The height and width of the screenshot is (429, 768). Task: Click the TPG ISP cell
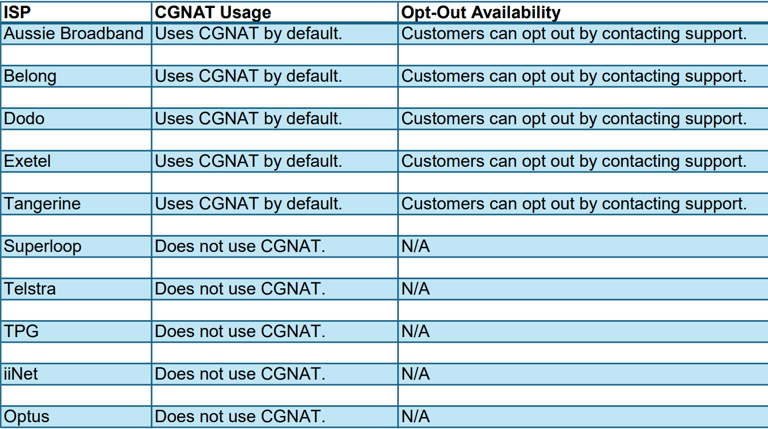coord(75,331)
